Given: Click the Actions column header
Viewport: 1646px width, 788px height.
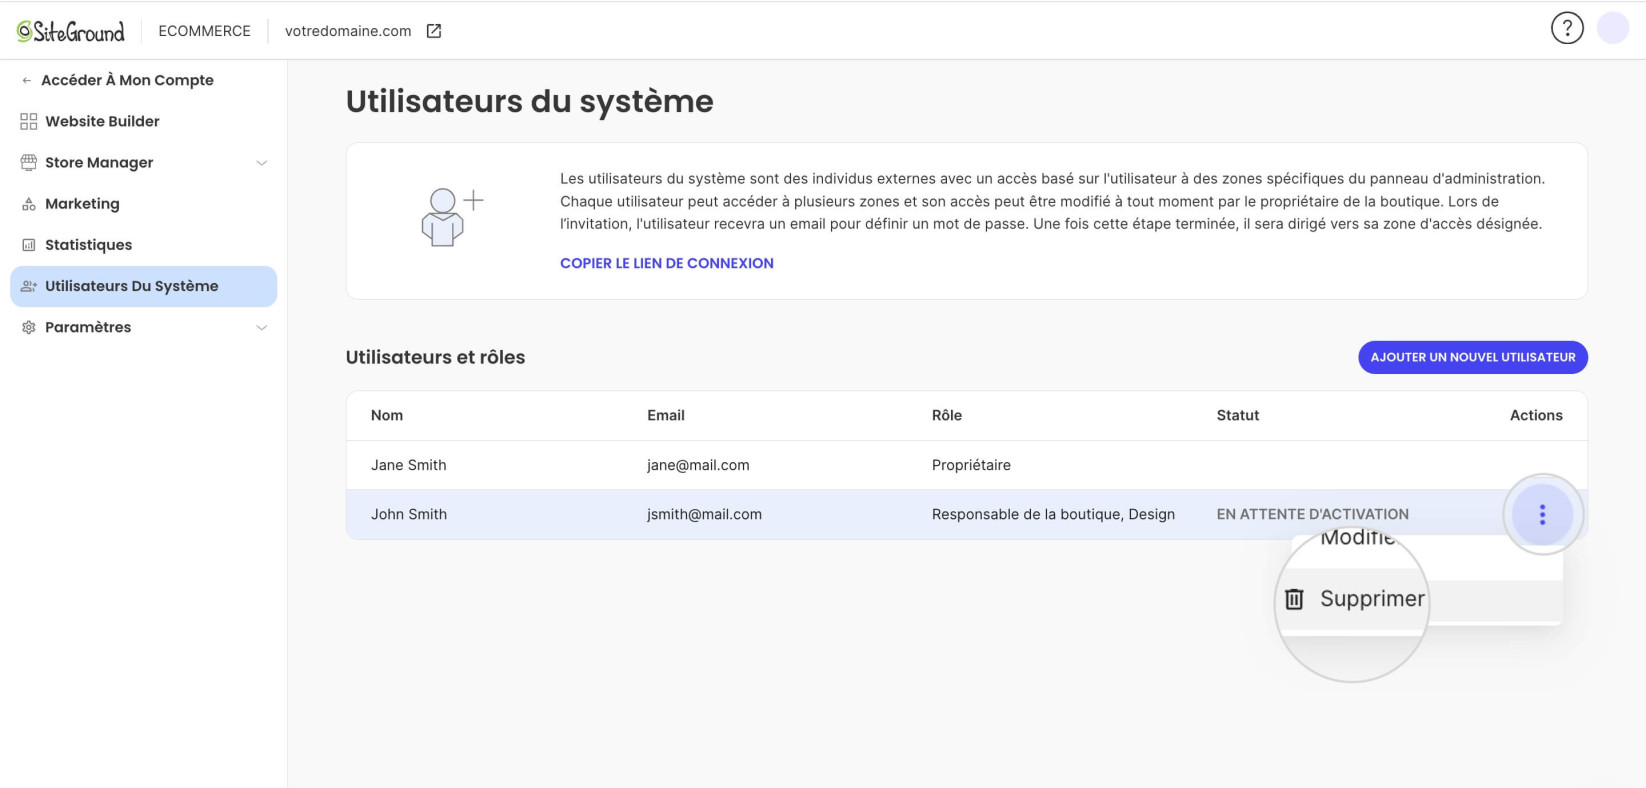Looking at the screenshot, I should click(1536, 415).
